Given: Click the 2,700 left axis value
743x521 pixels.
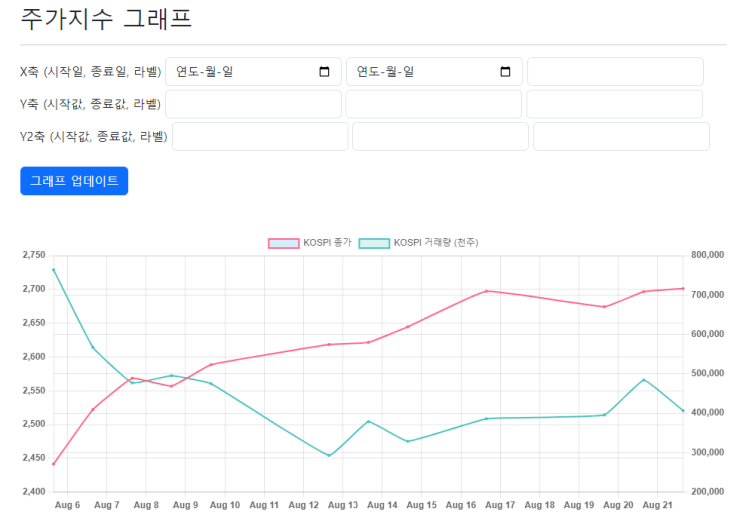Looking at the screenshot, I should [x=34, y=289].
